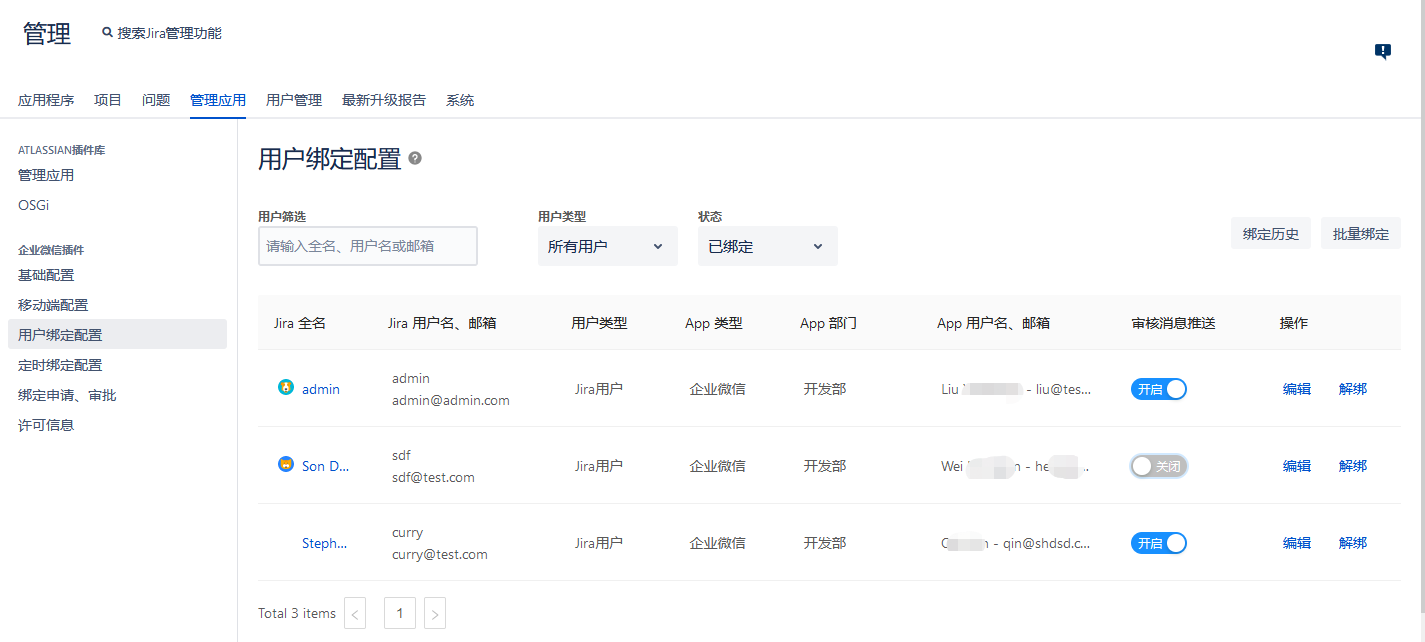This screenshot has width=1425, height=642.
Task: Open the 状态 dropdown showing 已绑定
Action: coord(767,246)
